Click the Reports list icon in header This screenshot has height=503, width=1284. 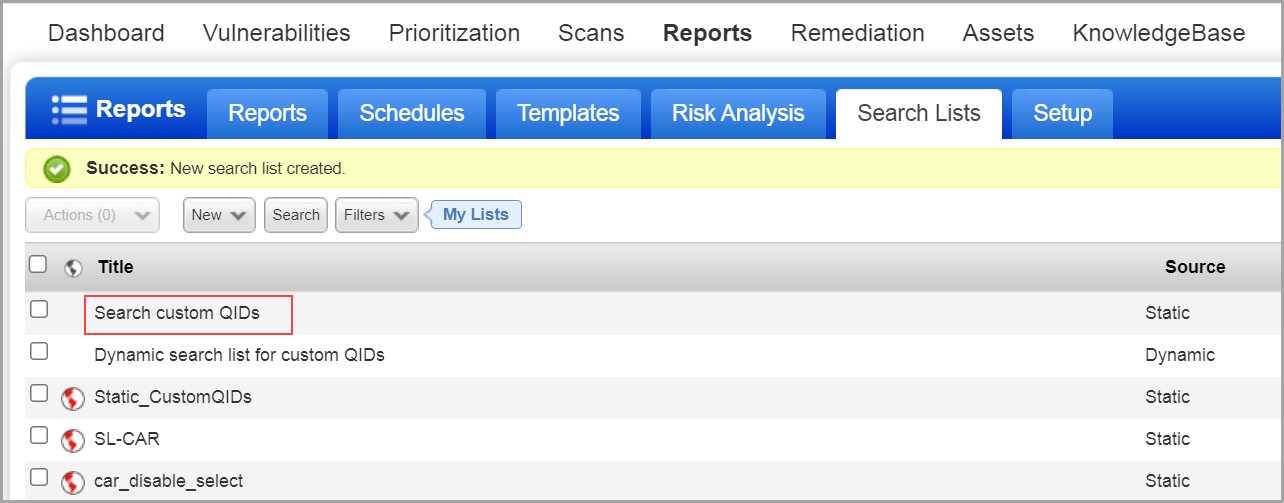[70, 108]
